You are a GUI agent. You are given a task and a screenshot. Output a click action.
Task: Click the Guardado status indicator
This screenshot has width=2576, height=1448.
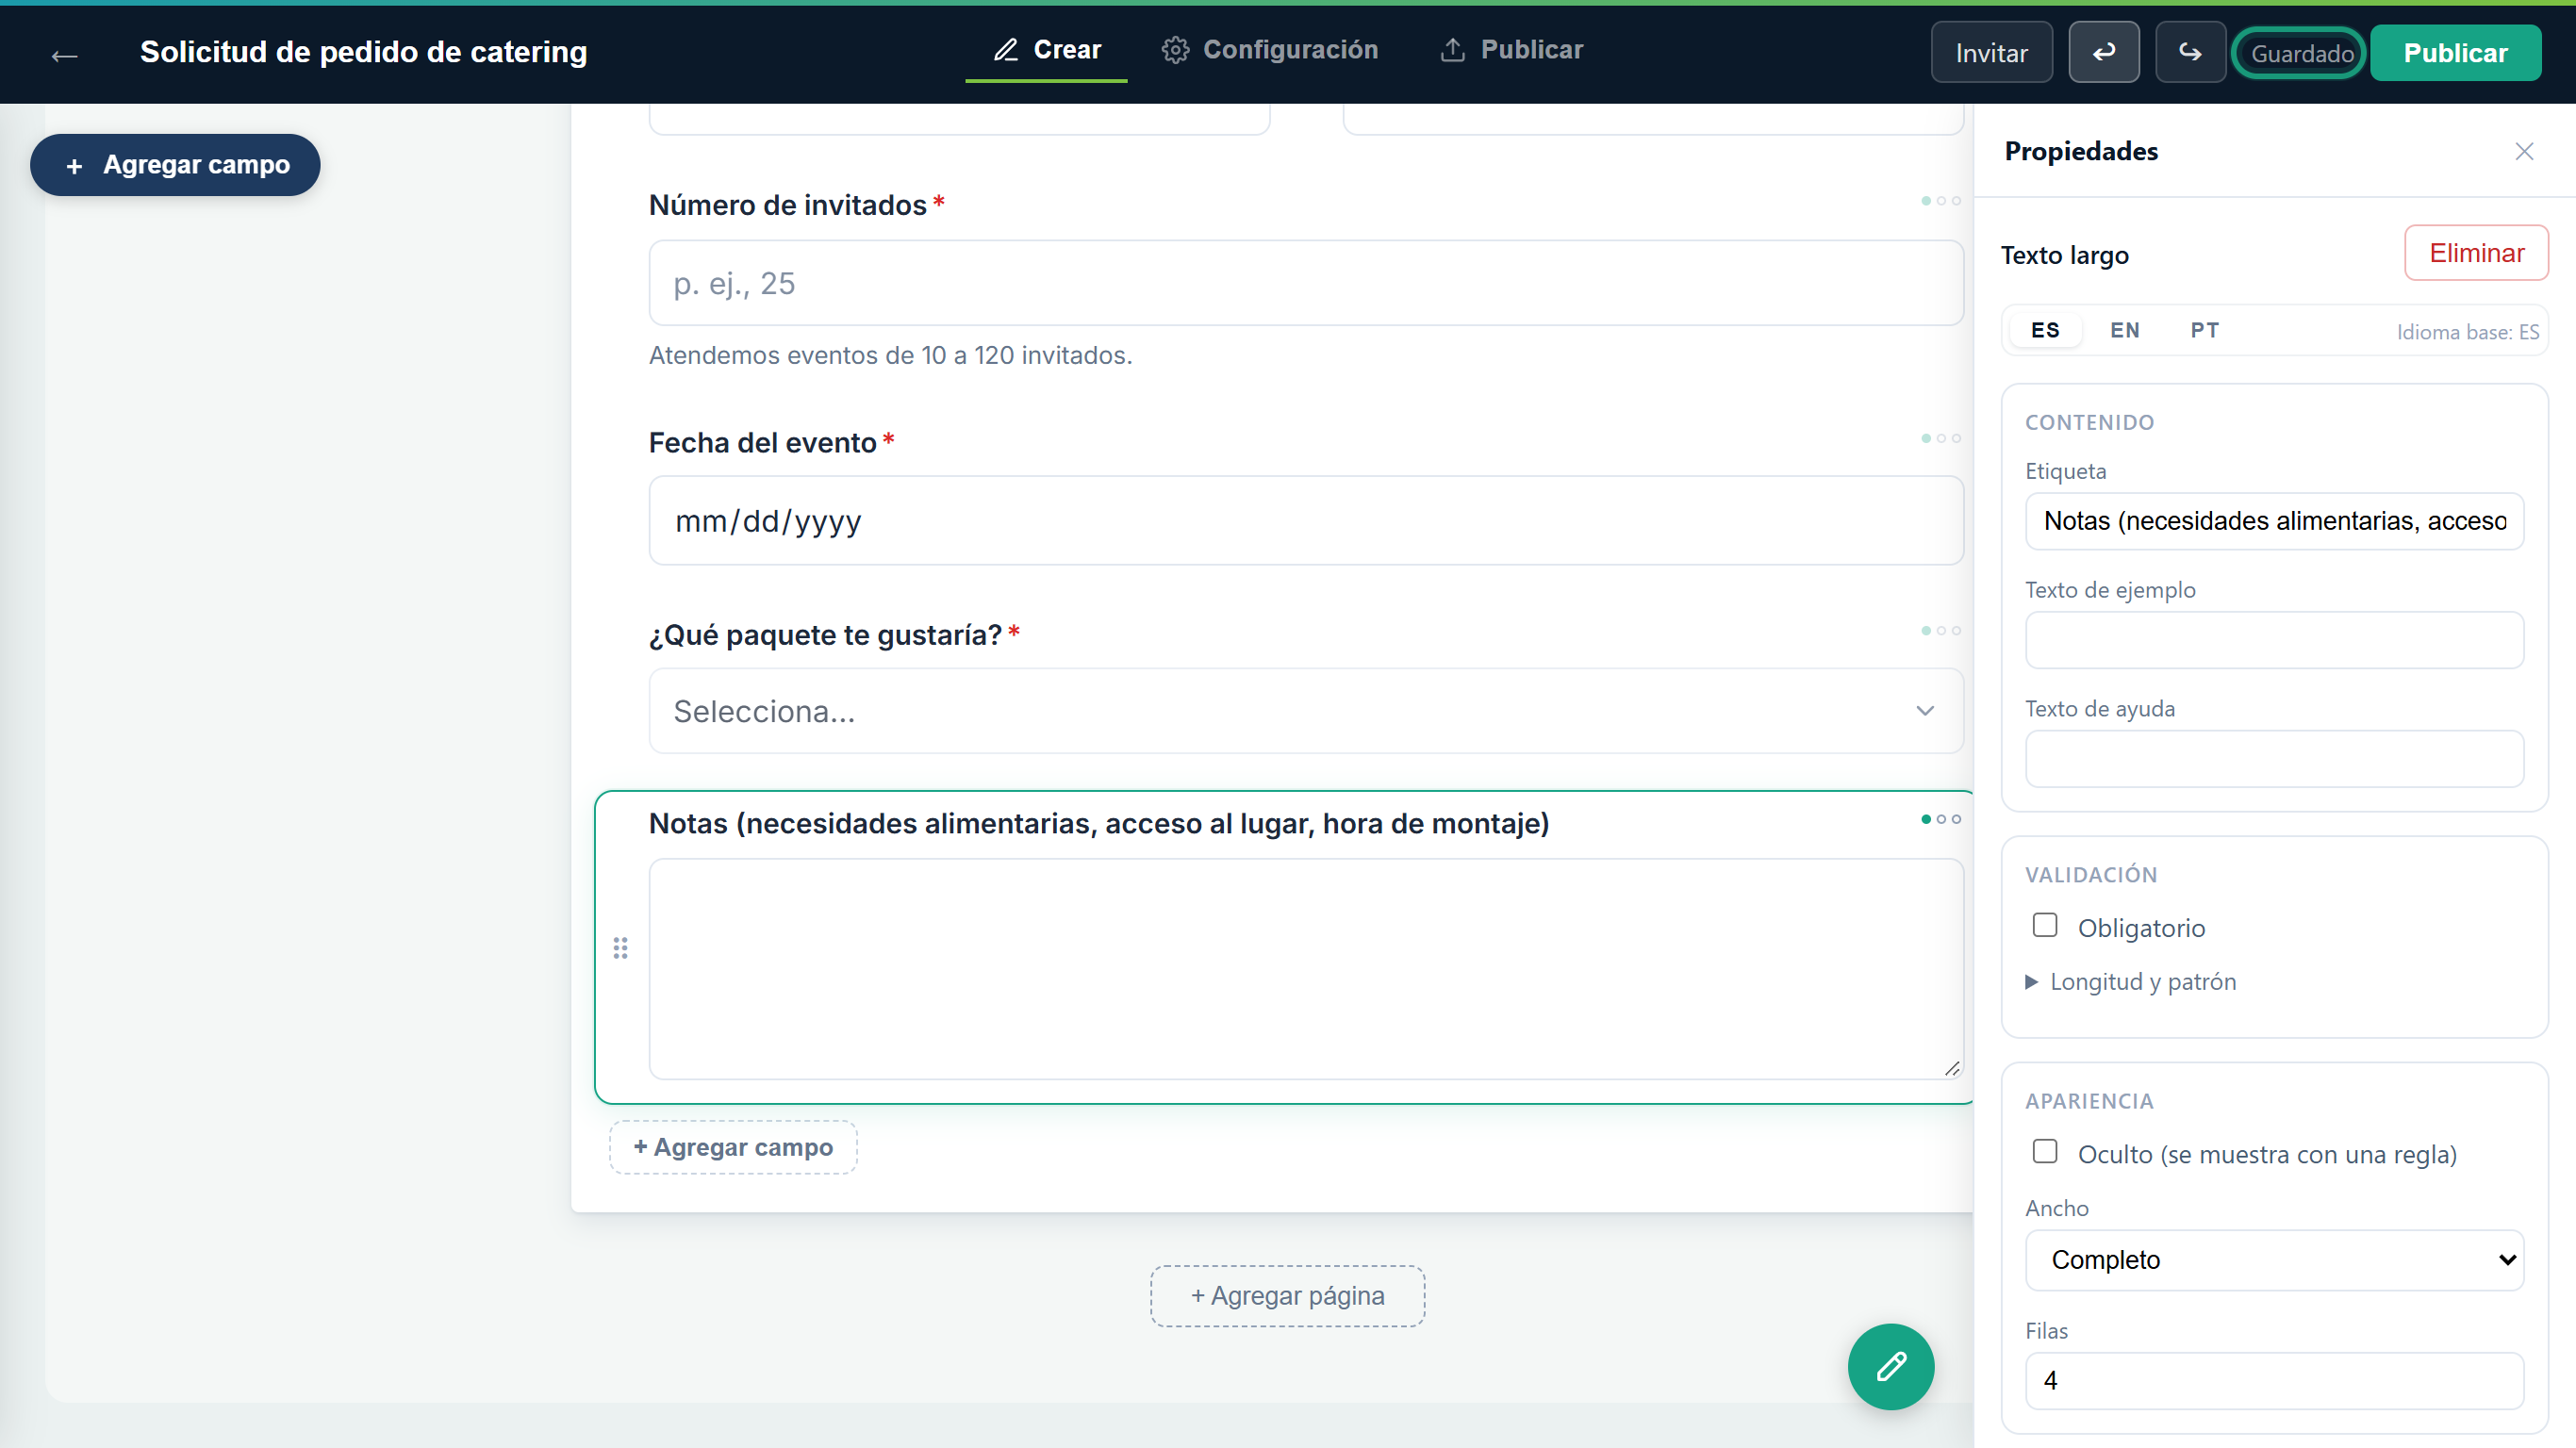click(x=2300, y=53)
